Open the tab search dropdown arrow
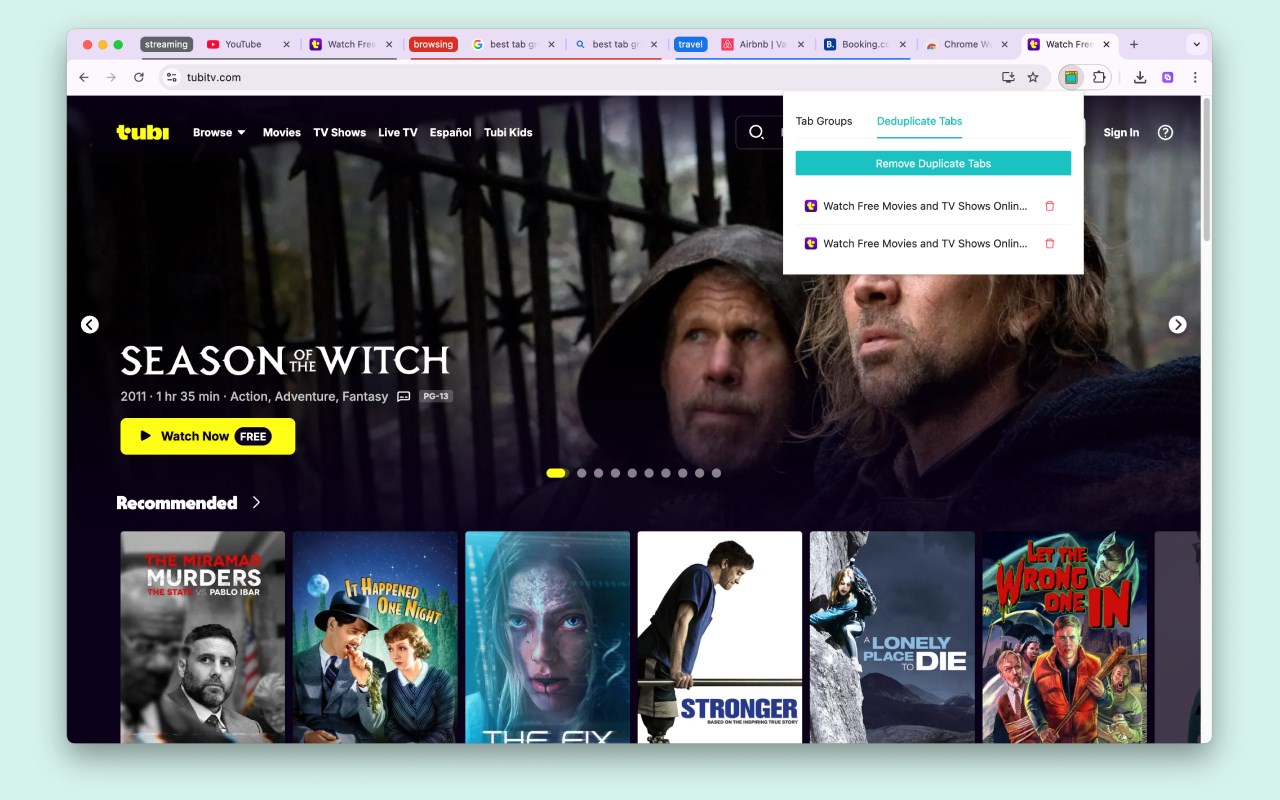 [x=1196, y=44]
